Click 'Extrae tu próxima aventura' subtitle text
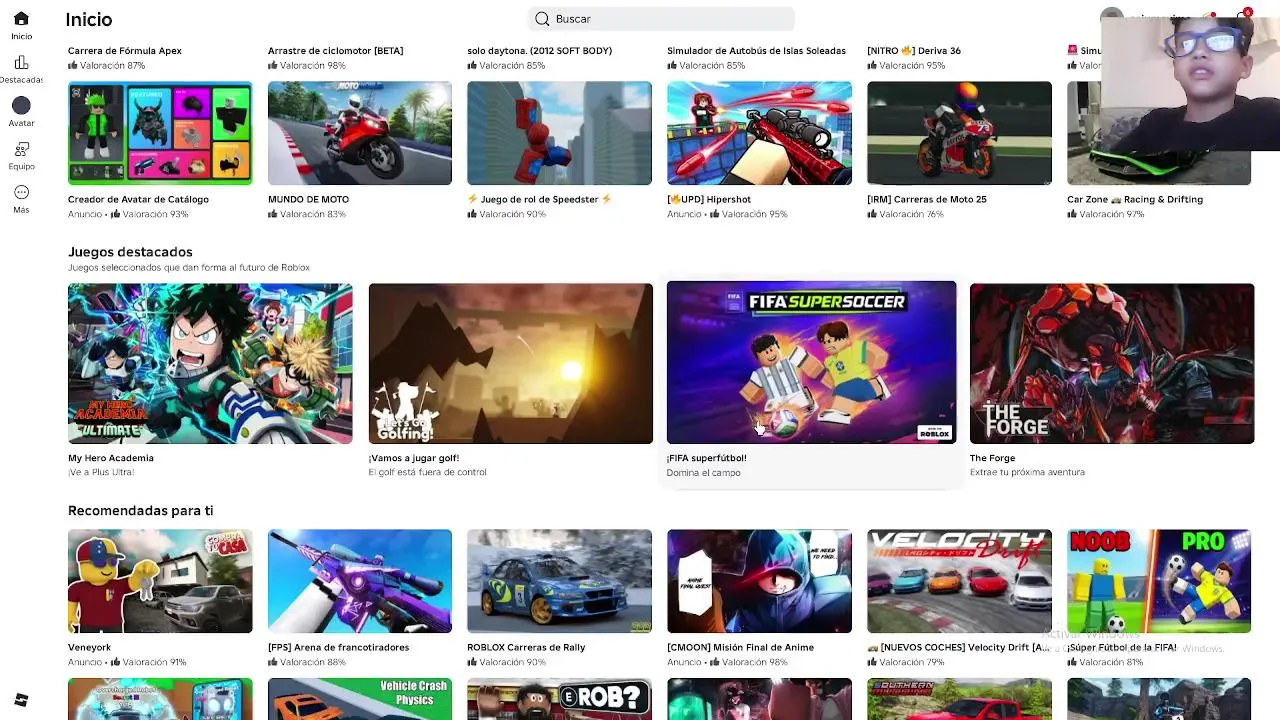 pos(1027,472)
